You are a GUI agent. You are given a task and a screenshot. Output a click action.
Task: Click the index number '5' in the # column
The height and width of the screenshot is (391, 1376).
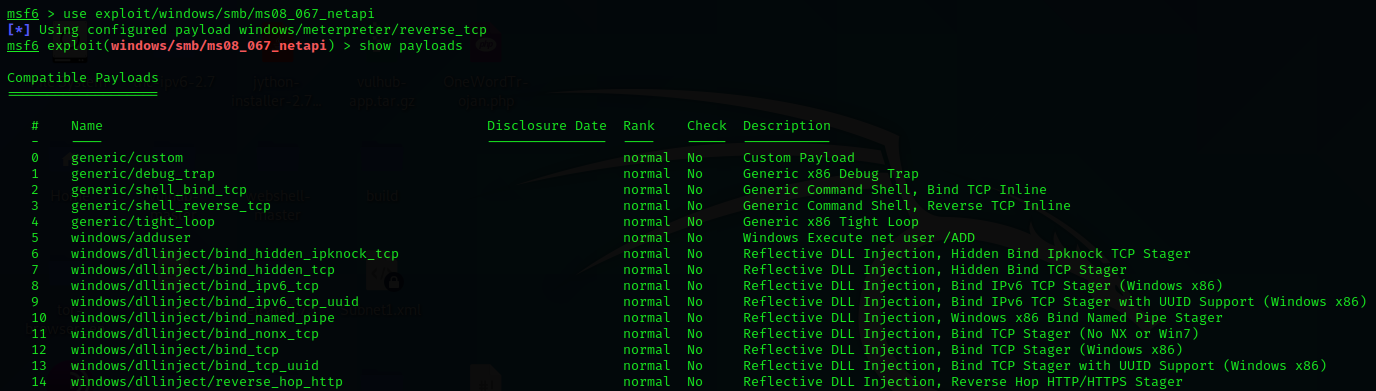tap(35, 238)
